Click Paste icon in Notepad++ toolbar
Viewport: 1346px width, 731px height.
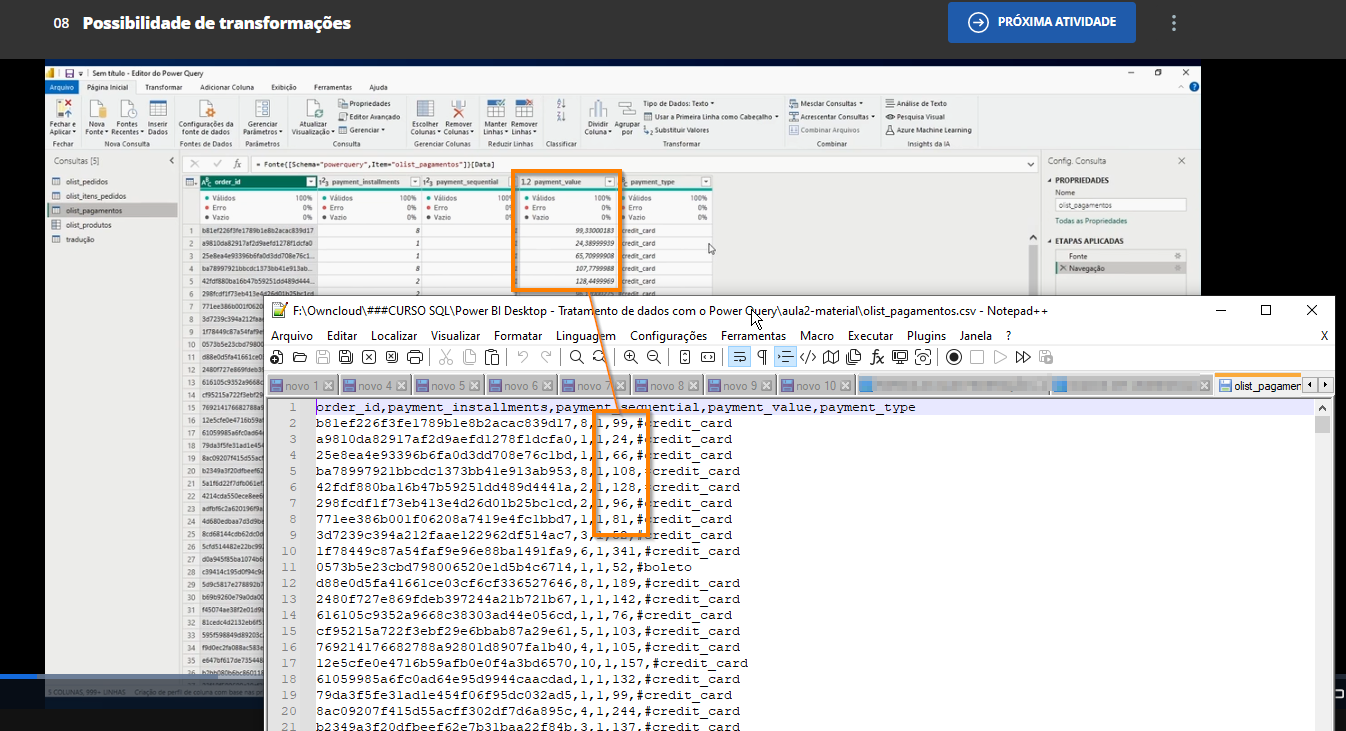[x=491, y=357]
